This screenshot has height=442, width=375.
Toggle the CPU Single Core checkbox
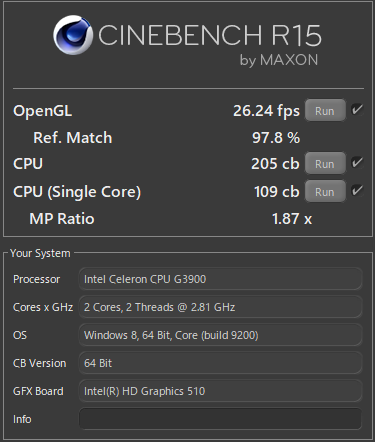point(357,191)
